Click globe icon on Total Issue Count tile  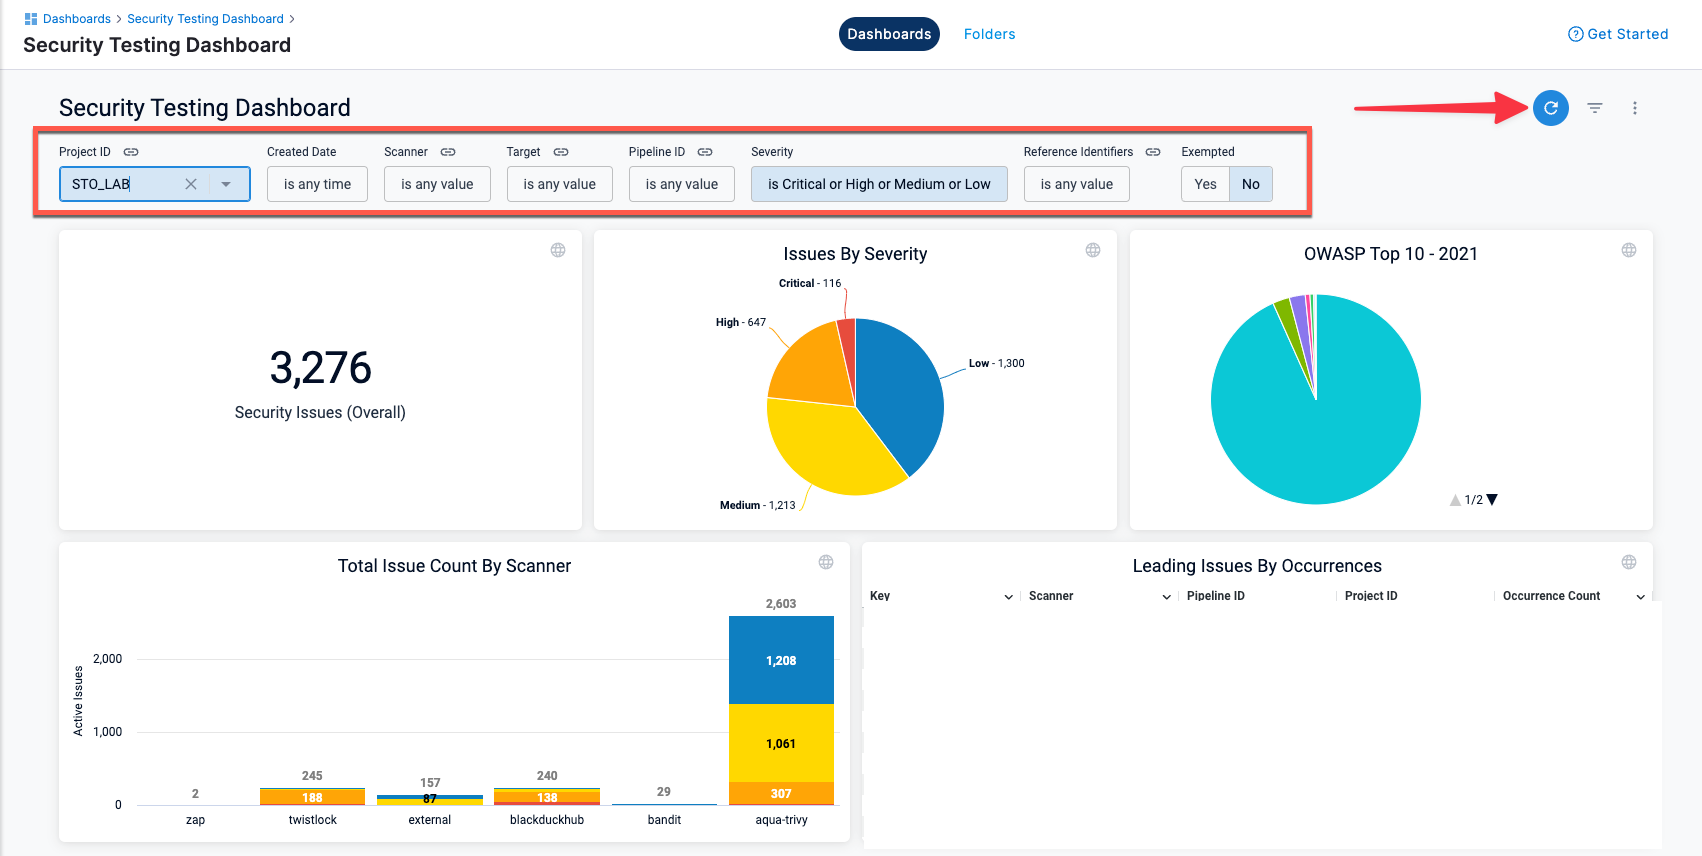click(826, 562)
